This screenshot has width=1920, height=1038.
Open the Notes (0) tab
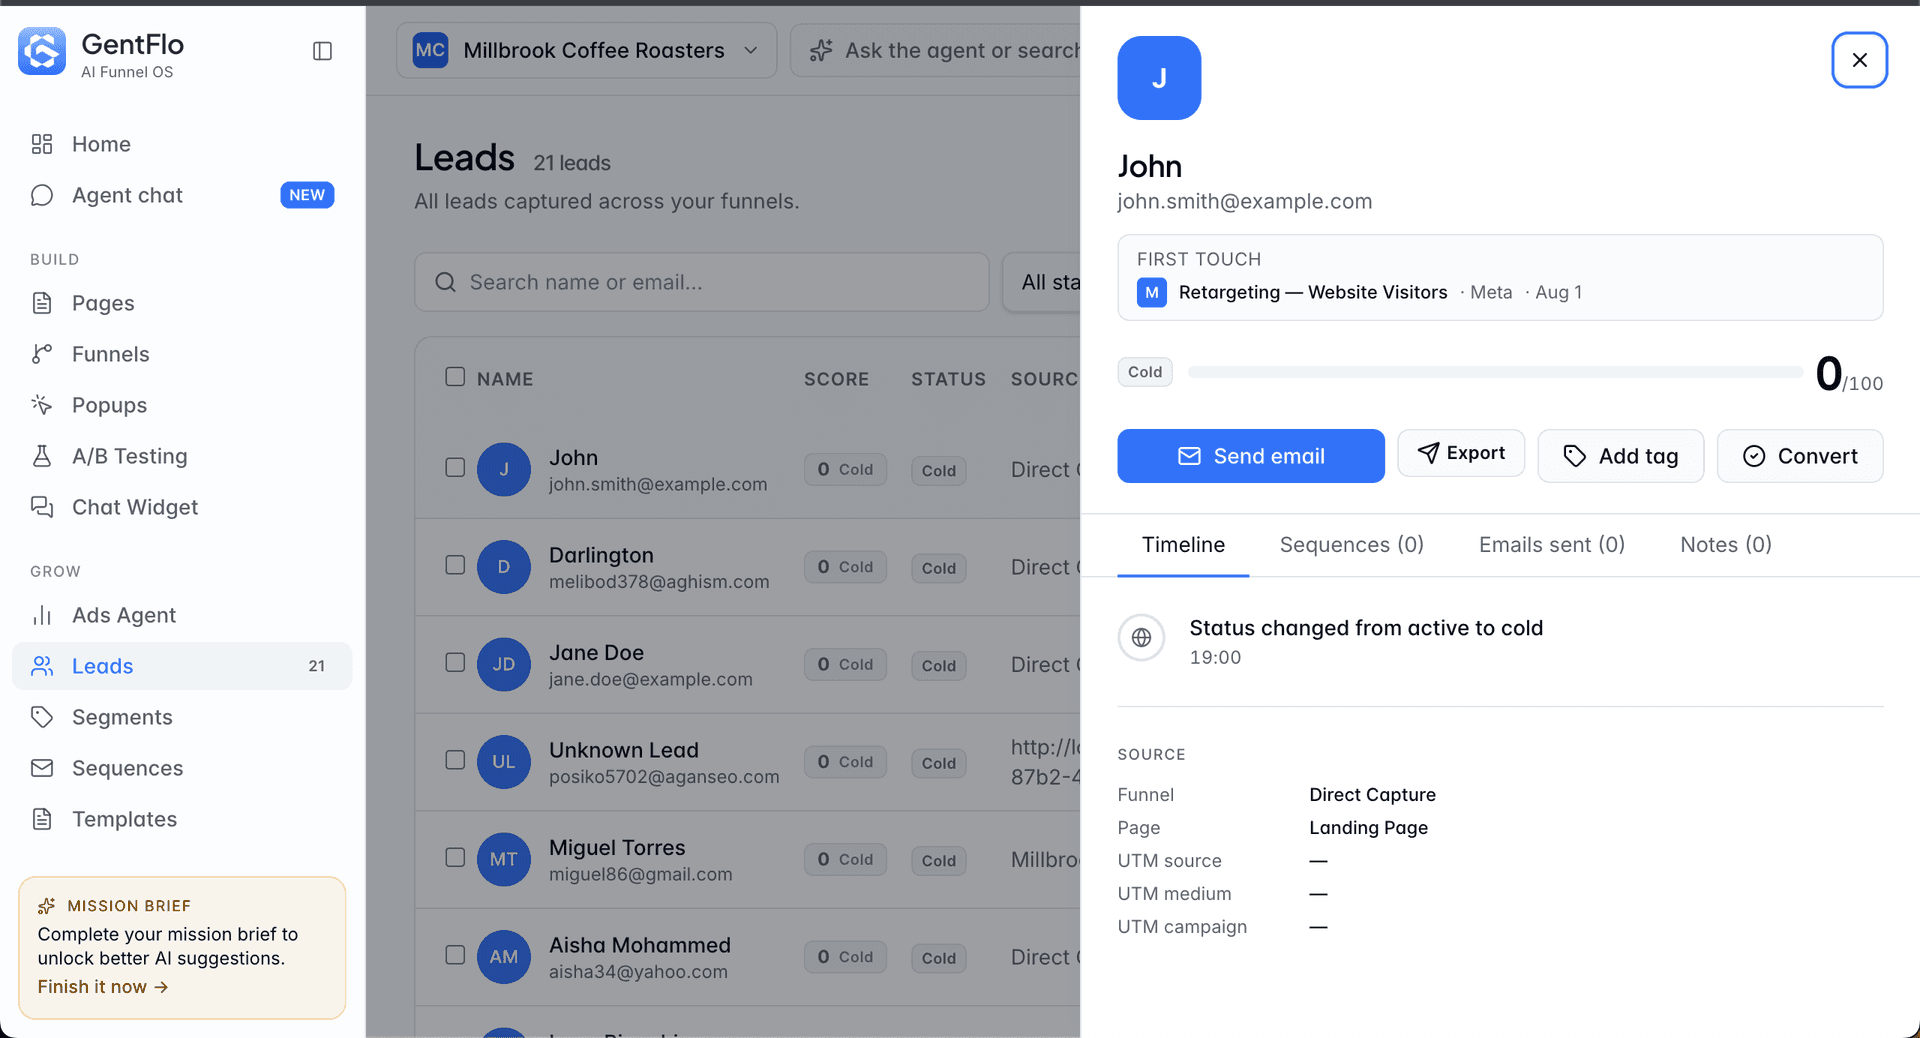[x=1726, y=545]
